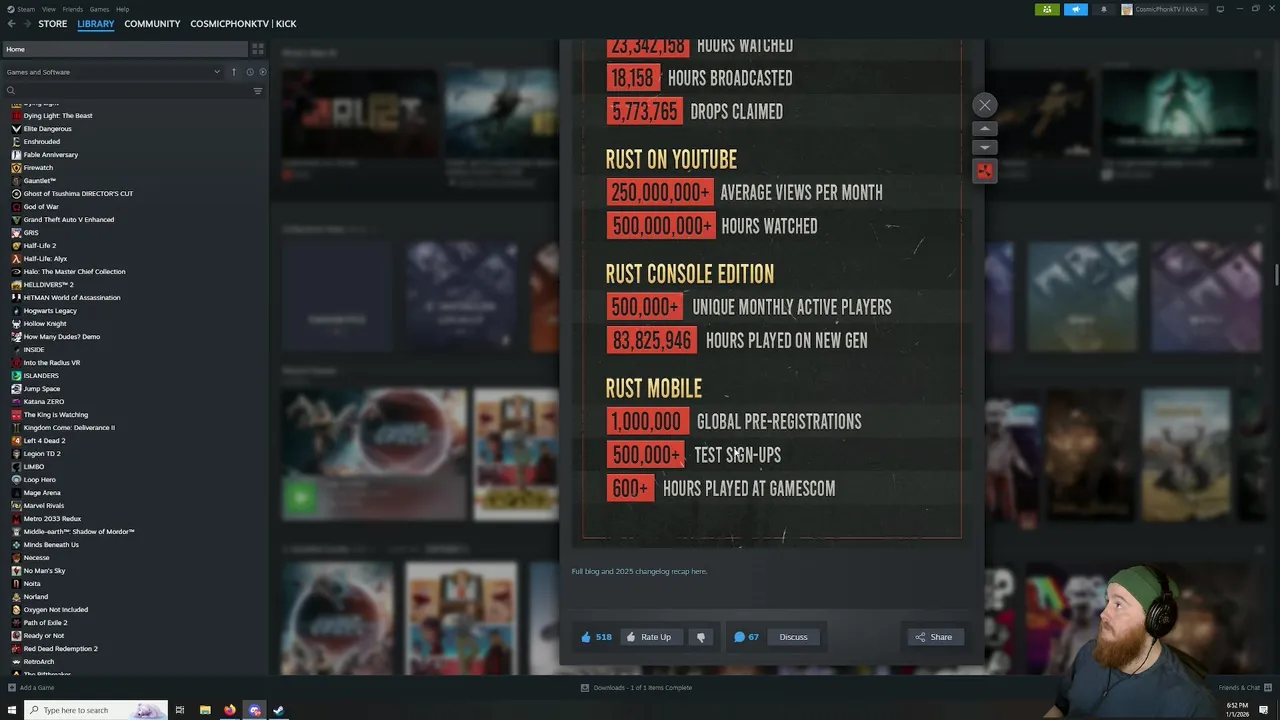Click the Marvel Rivals game icon

click(16, 506)
